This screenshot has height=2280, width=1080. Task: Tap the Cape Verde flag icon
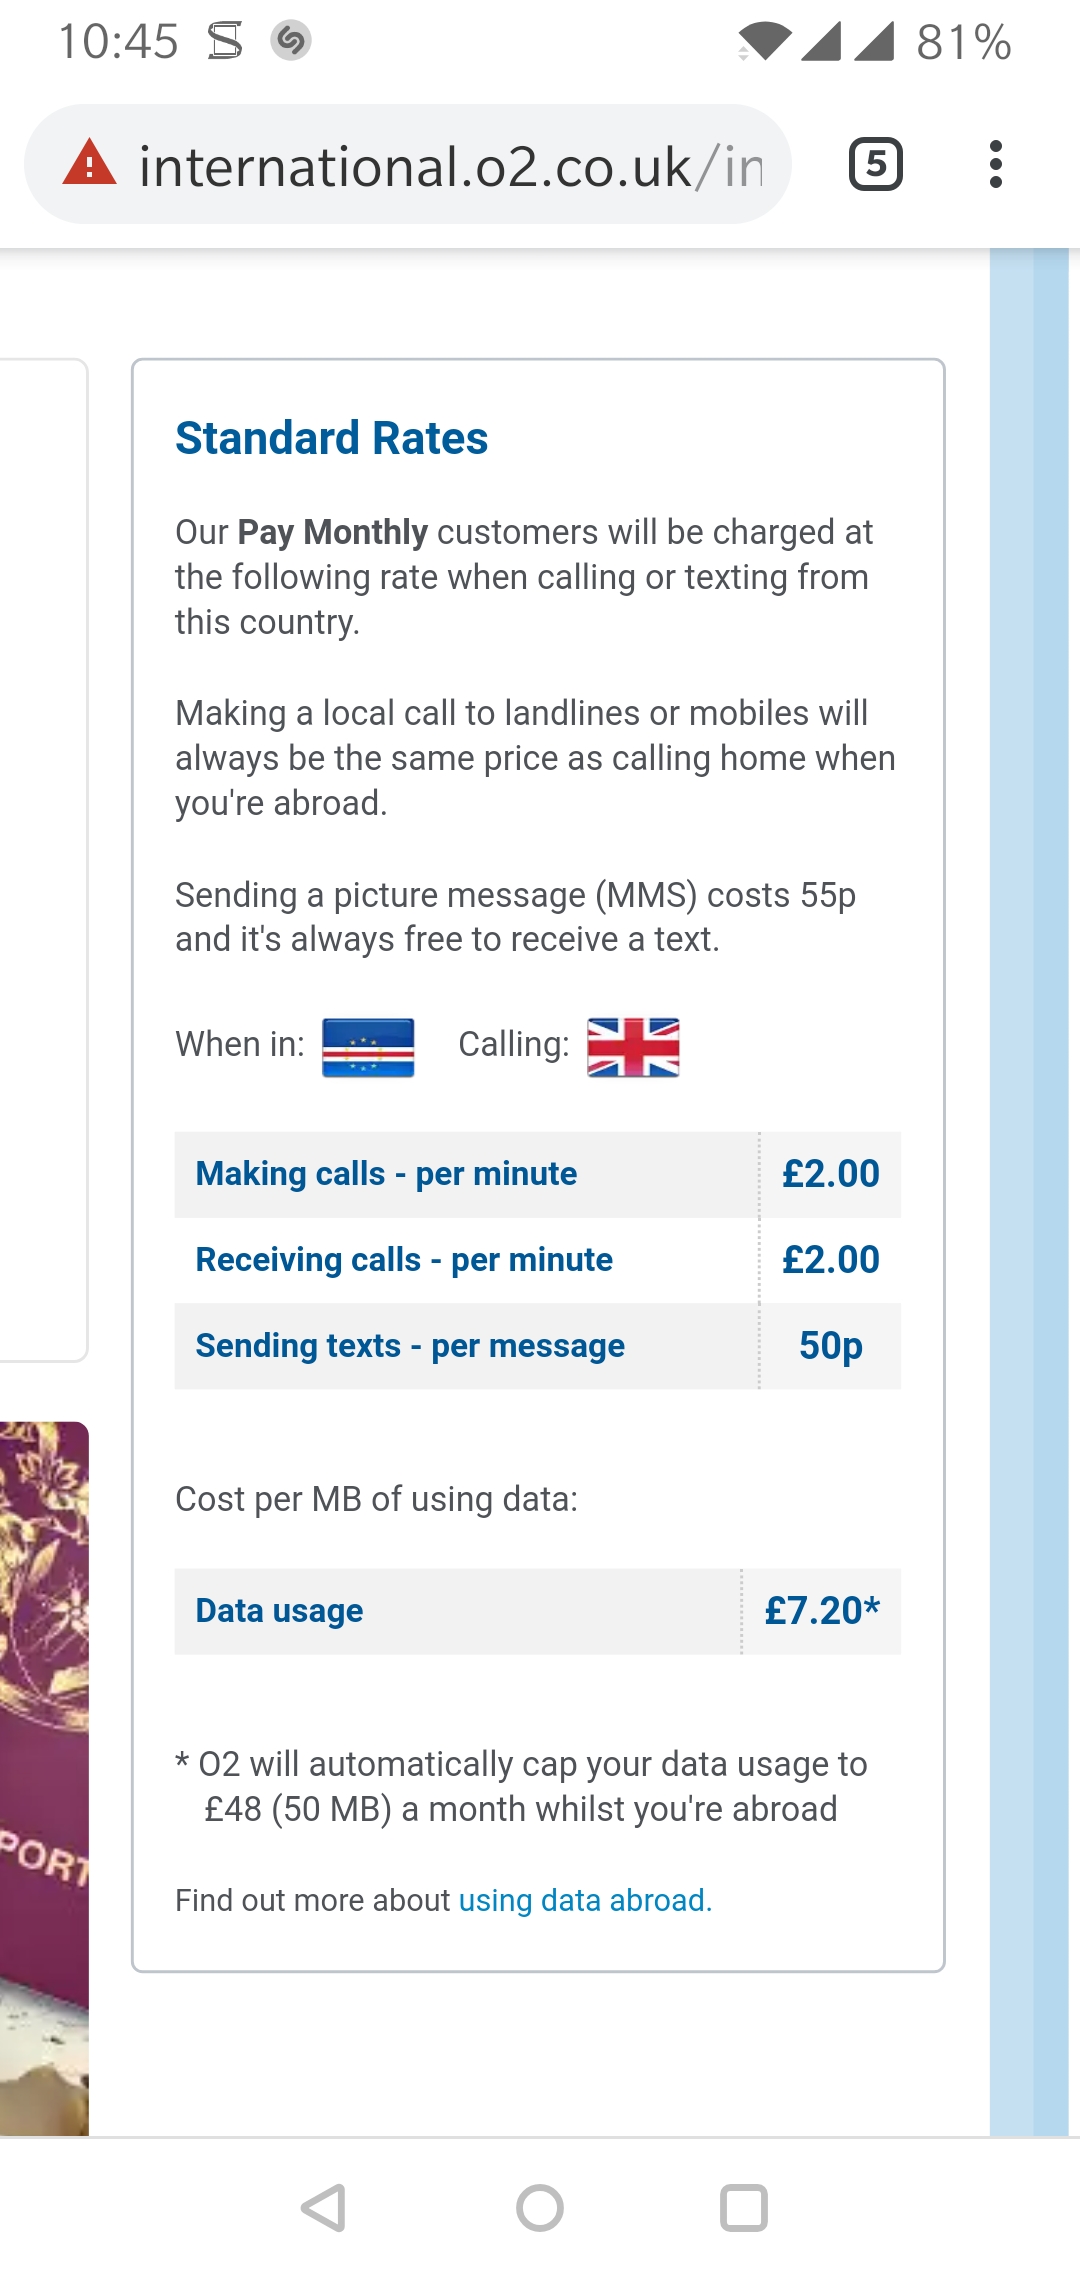[368, 1047]
